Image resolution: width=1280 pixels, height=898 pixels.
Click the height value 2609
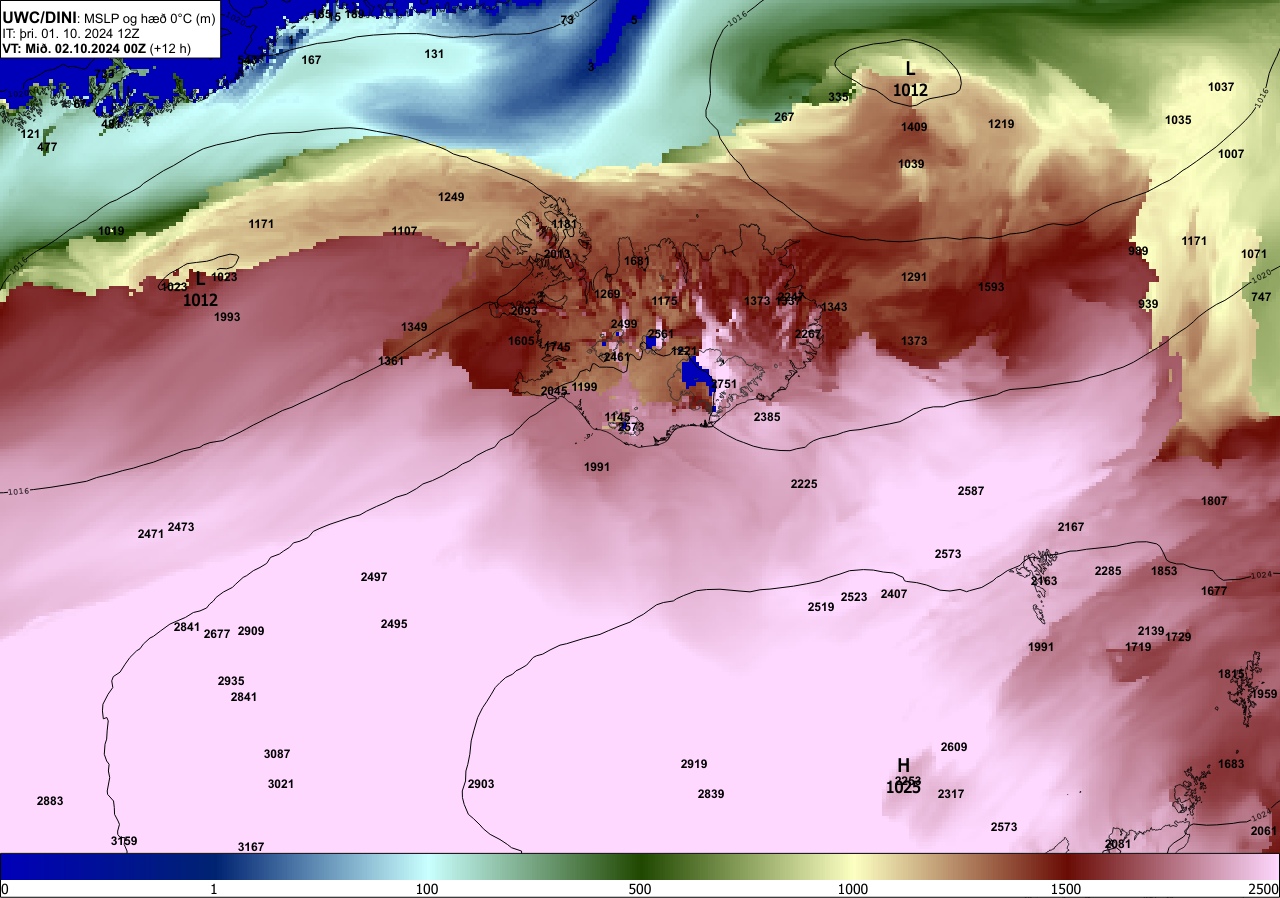point(954,747)
